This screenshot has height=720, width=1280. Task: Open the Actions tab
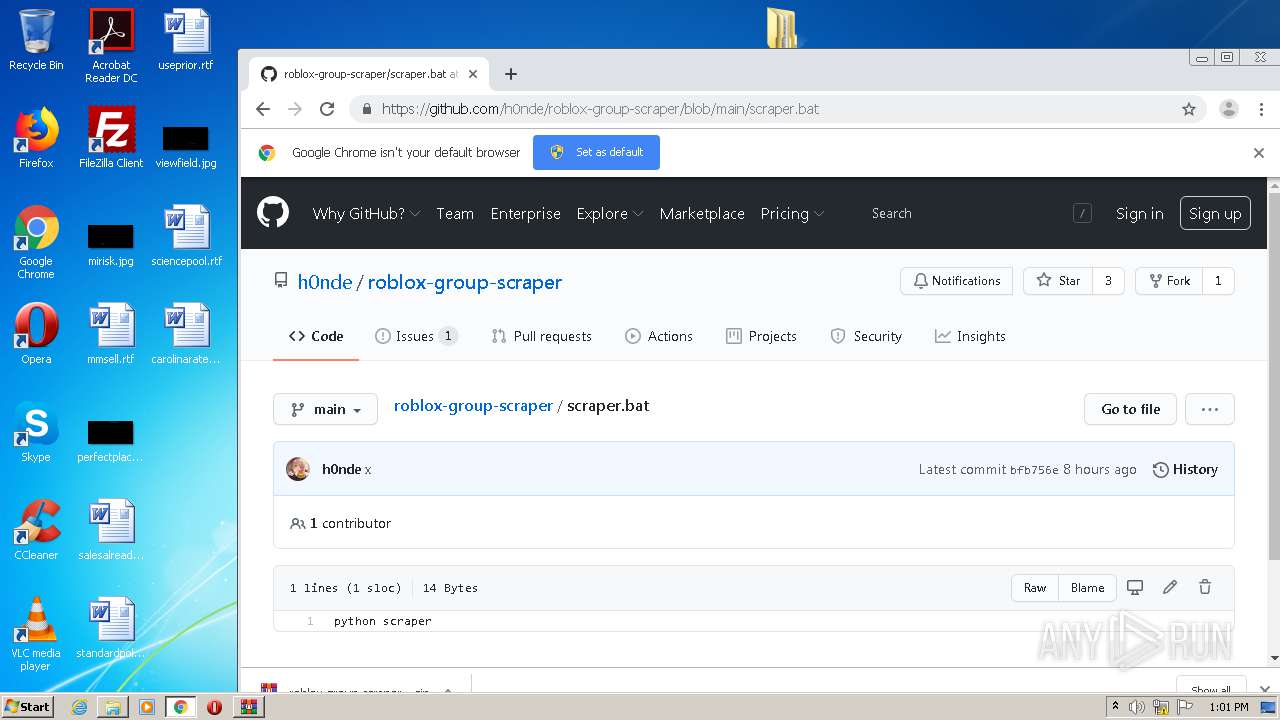coord(658,336)
